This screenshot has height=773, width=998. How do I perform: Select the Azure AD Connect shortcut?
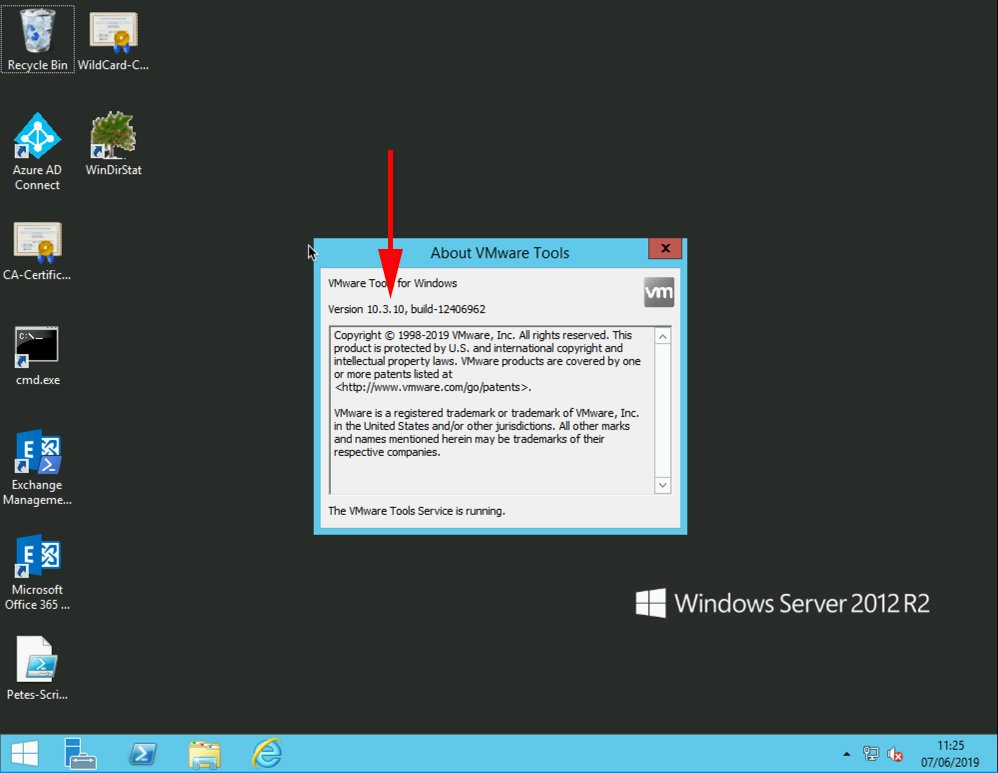coord(38,152)
